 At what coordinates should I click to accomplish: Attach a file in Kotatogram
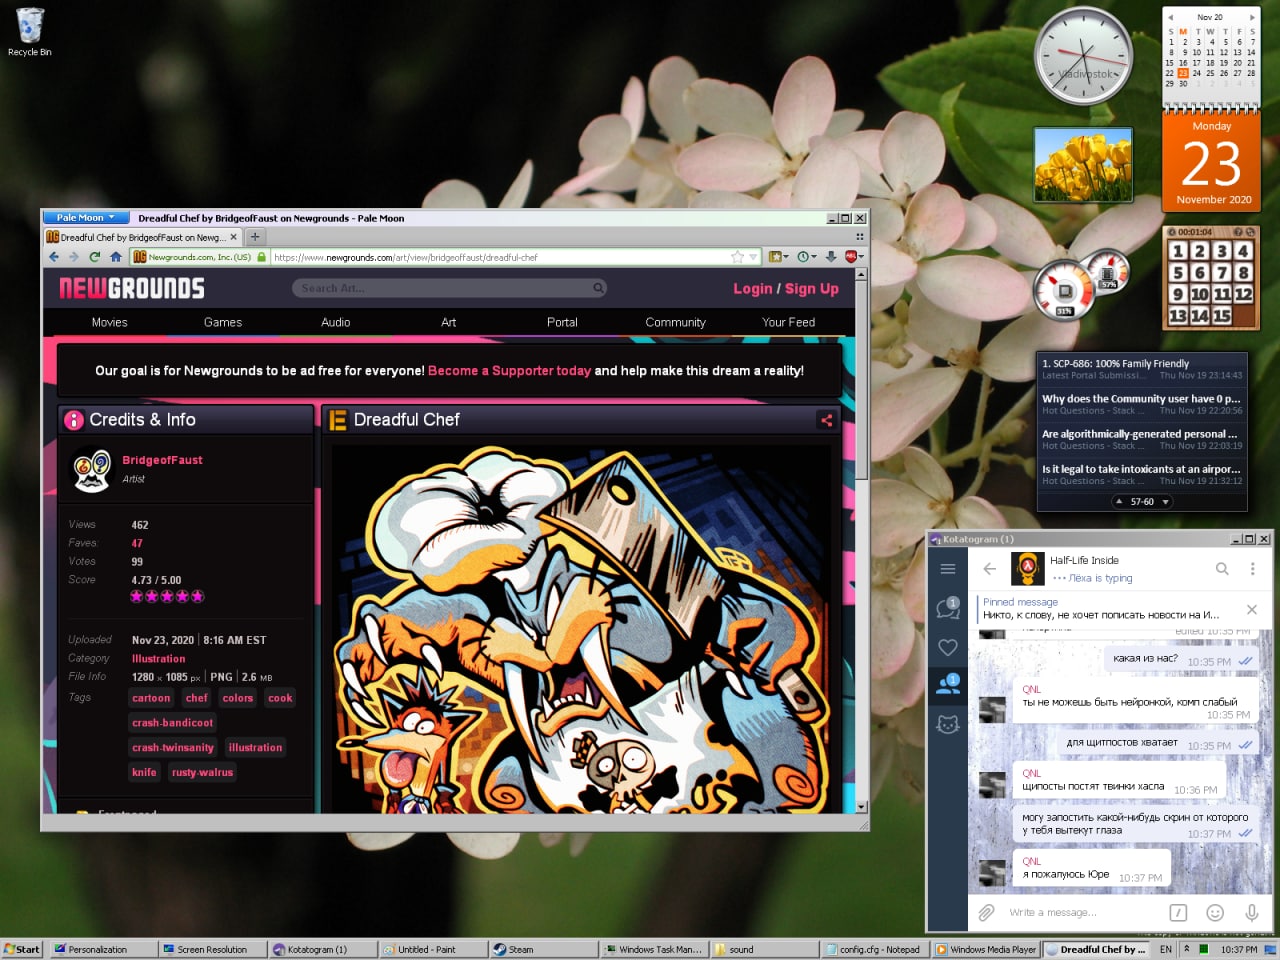tap(986, 912)
